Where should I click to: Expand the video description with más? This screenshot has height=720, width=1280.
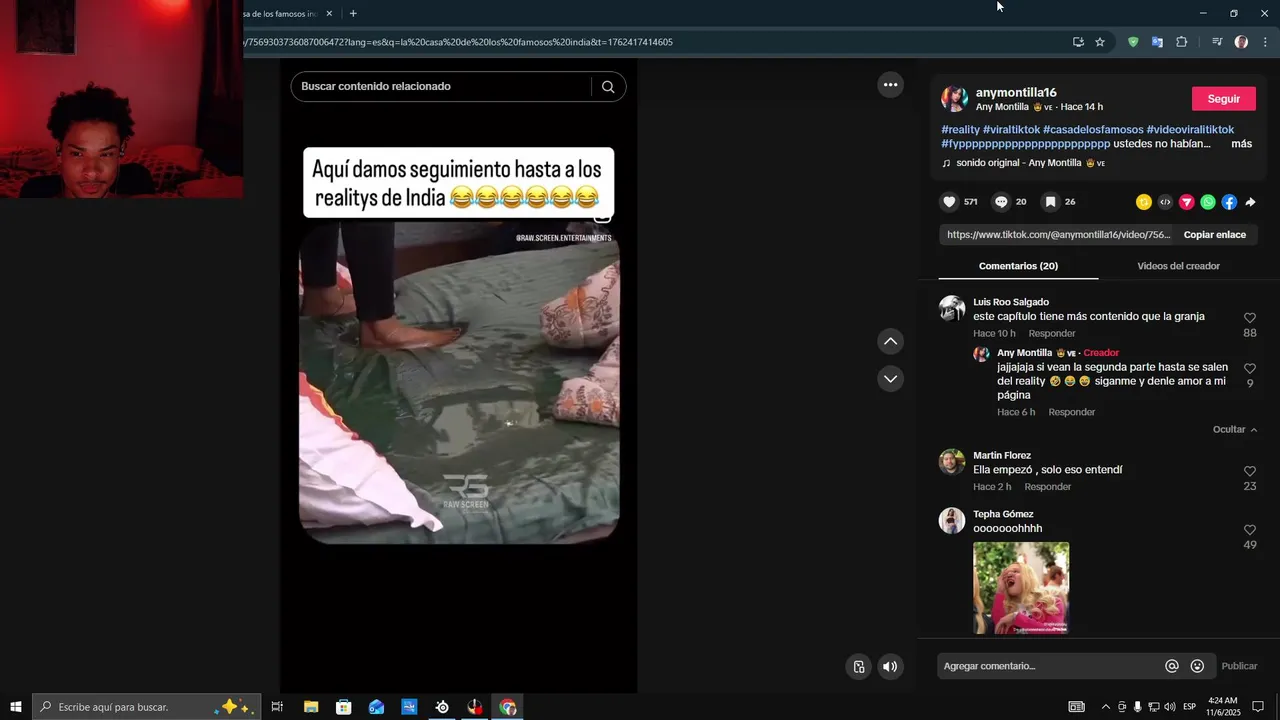pyautogui.click(x=1241, y=144)
